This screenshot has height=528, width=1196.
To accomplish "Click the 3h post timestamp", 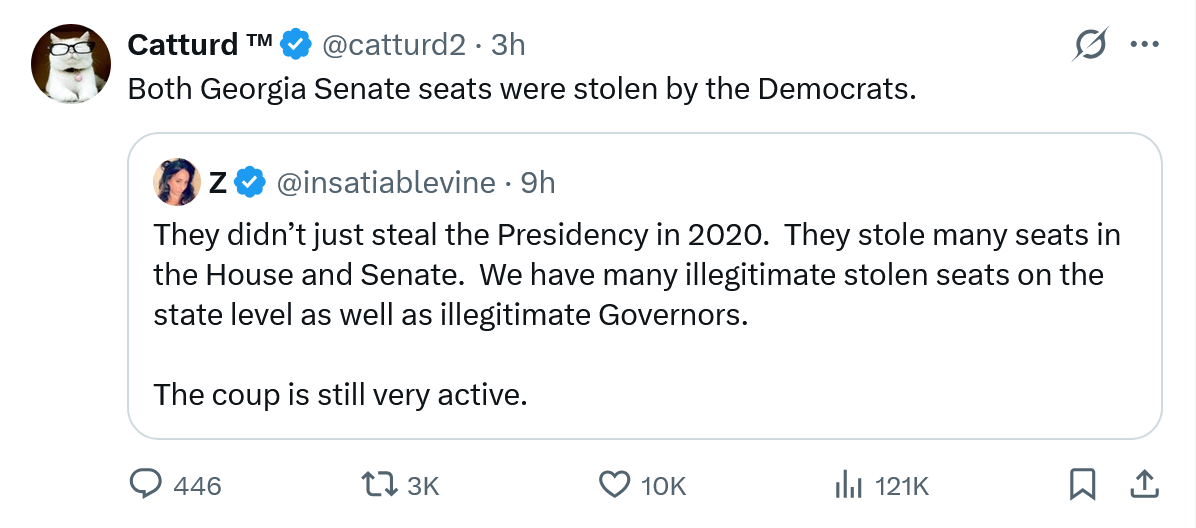I will pyautogui.click(x=508, y=45).
